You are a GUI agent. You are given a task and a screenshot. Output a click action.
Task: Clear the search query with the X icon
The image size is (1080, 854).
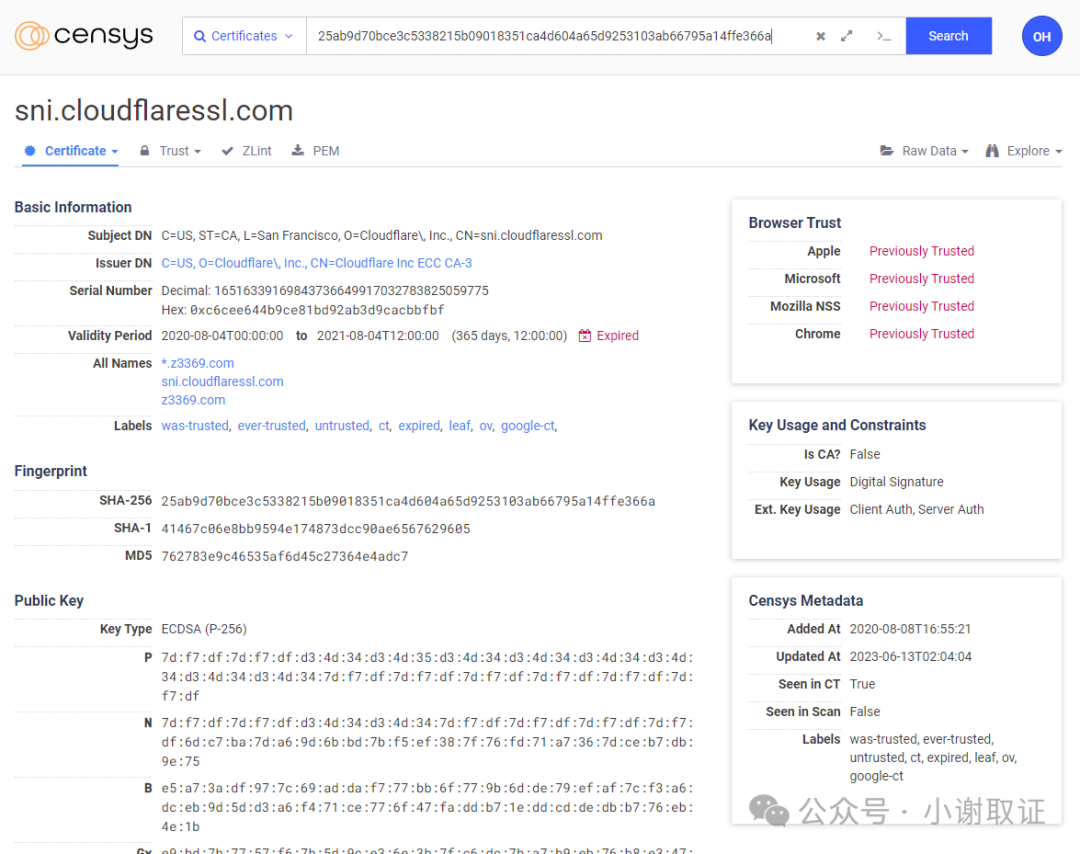(x=820, y=37)
